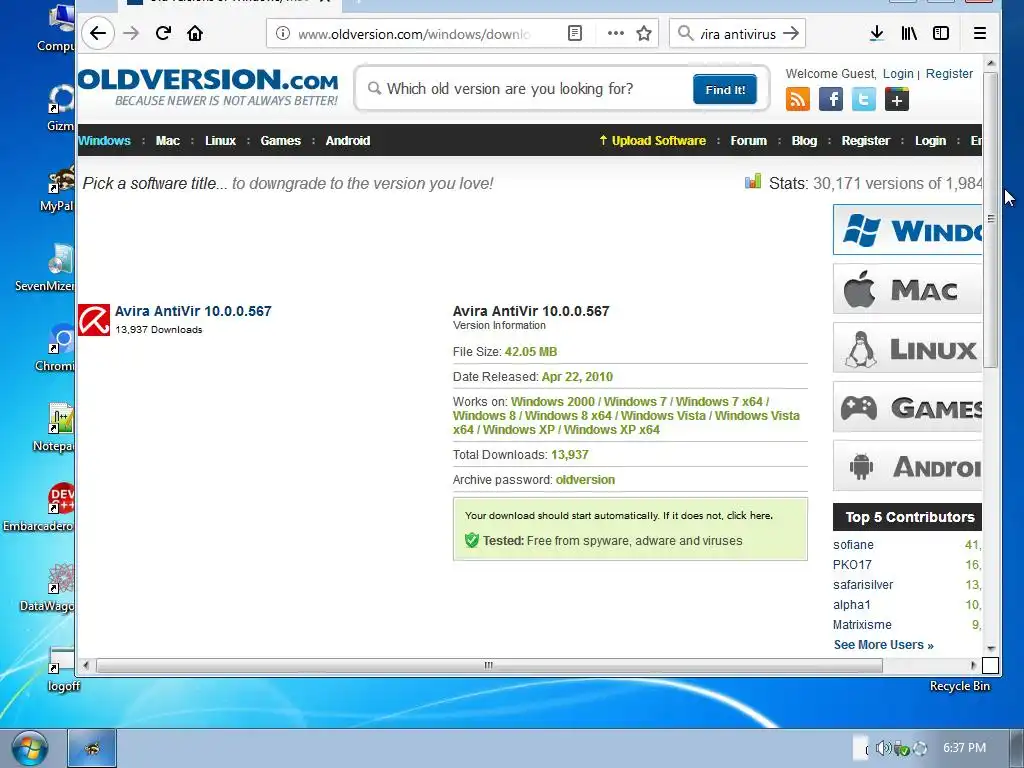Open the volume speaker tray icon
Screen dimensions: 1024x768
(882, 748)
